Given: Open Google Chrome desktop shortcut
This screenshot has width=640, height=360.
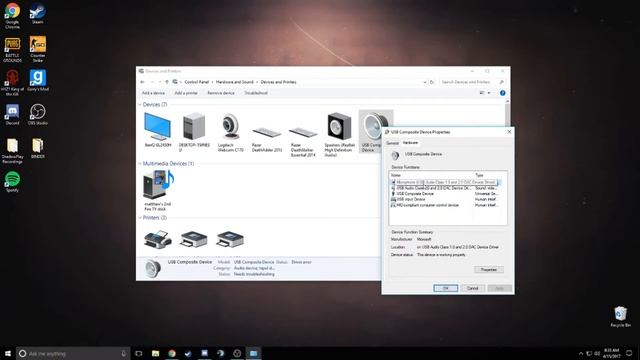Looking at the screenshot, I should 12,16.
